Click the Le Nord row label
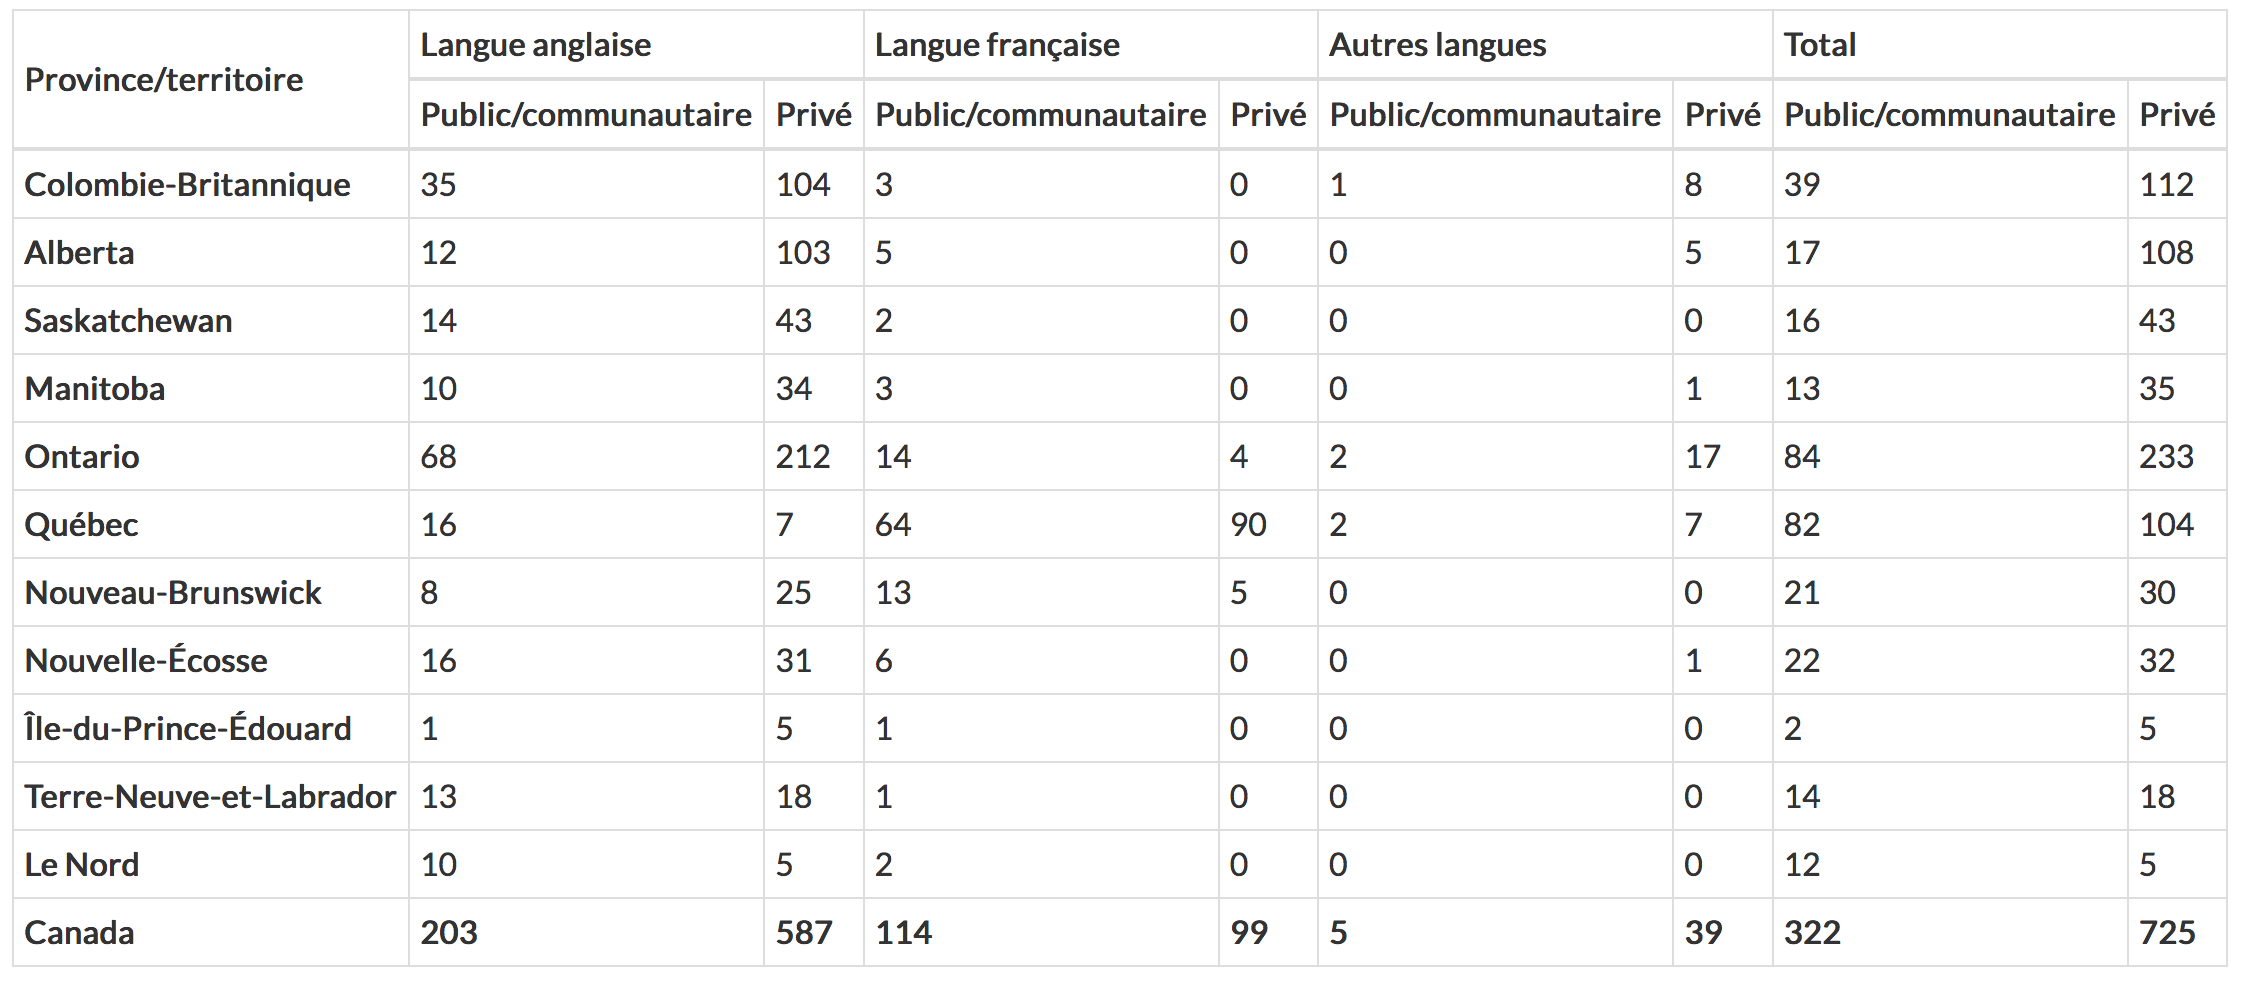Screen dimensions: 2242x982 point(82,865)
